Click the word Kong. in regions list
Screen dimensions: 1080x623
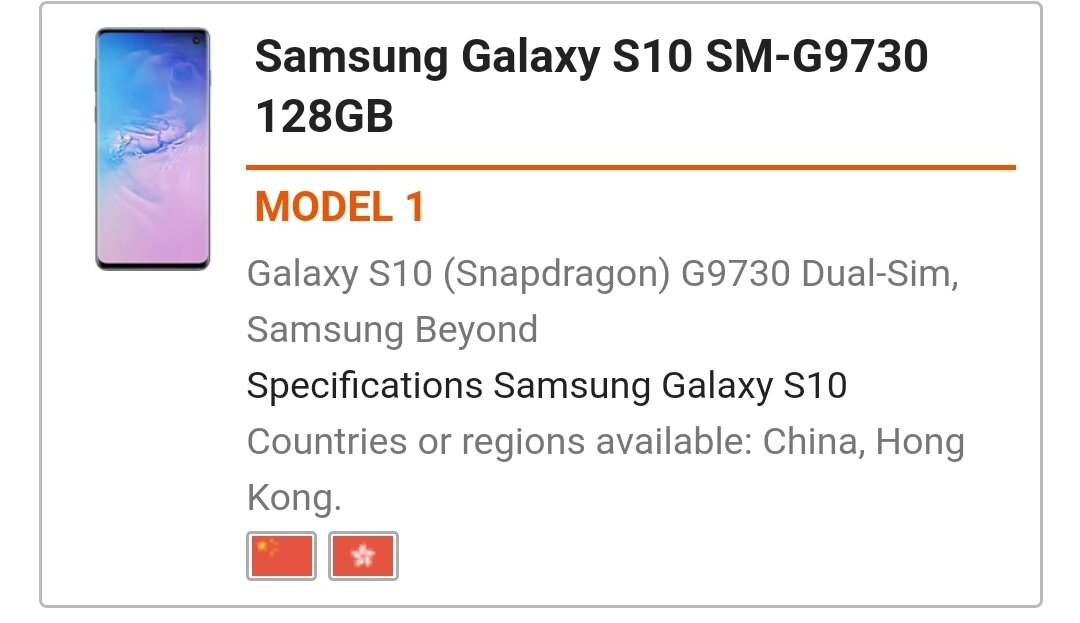tap(294, 498)
